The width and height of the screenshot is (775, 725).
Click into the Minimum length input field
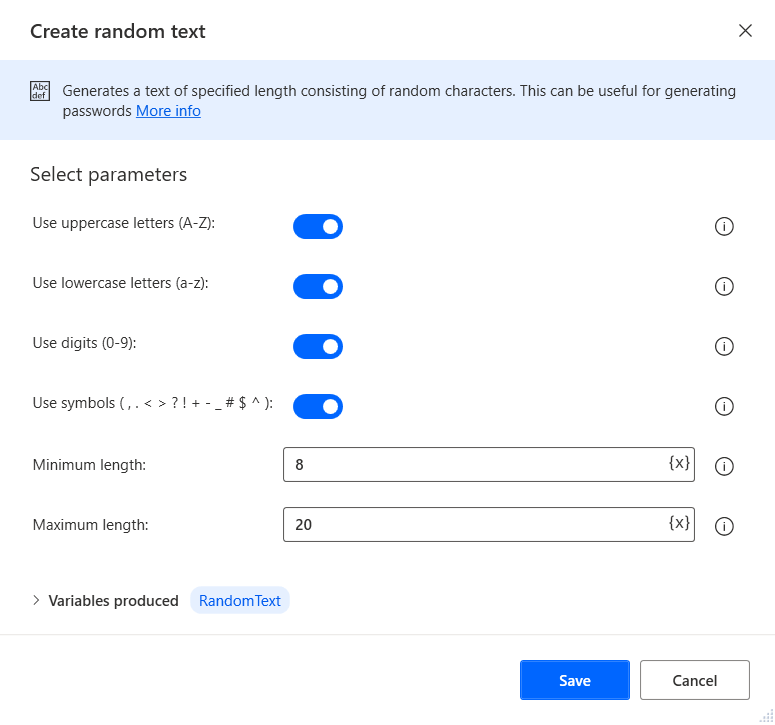click(x=489, y=465)
